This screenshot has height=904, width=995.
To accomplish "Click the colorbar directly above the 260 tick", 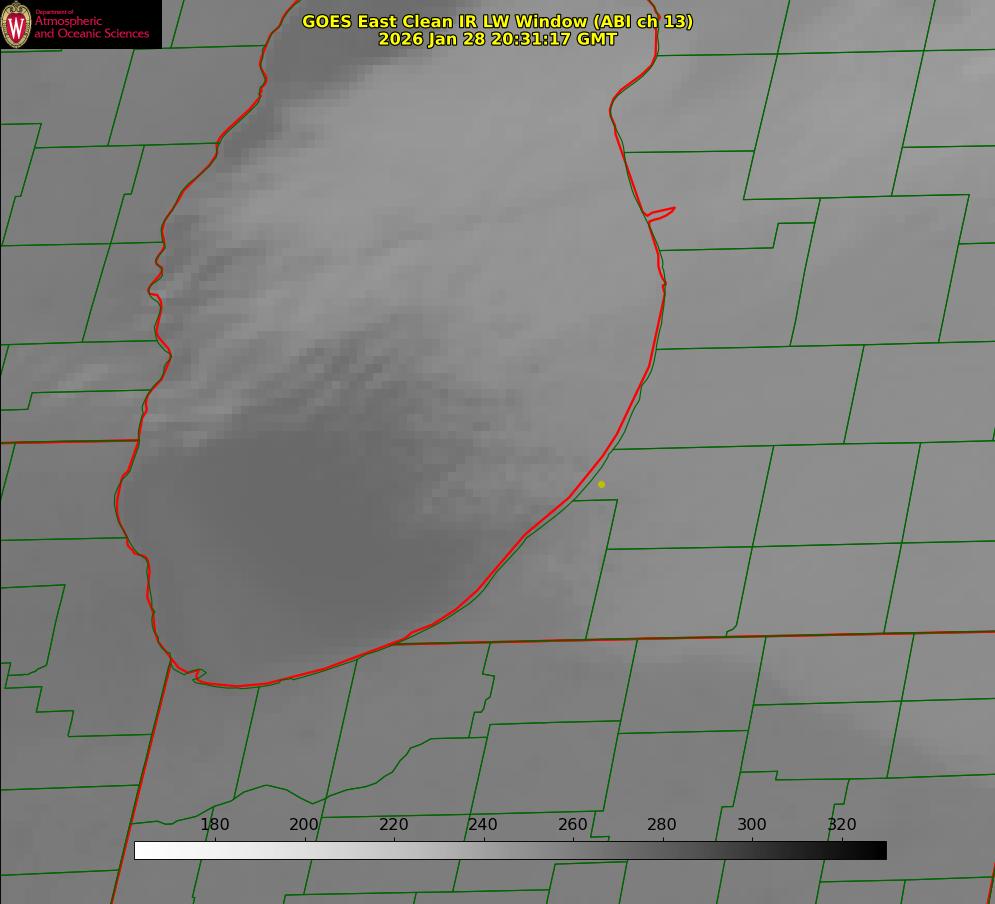I will click(x=573, y=850).
